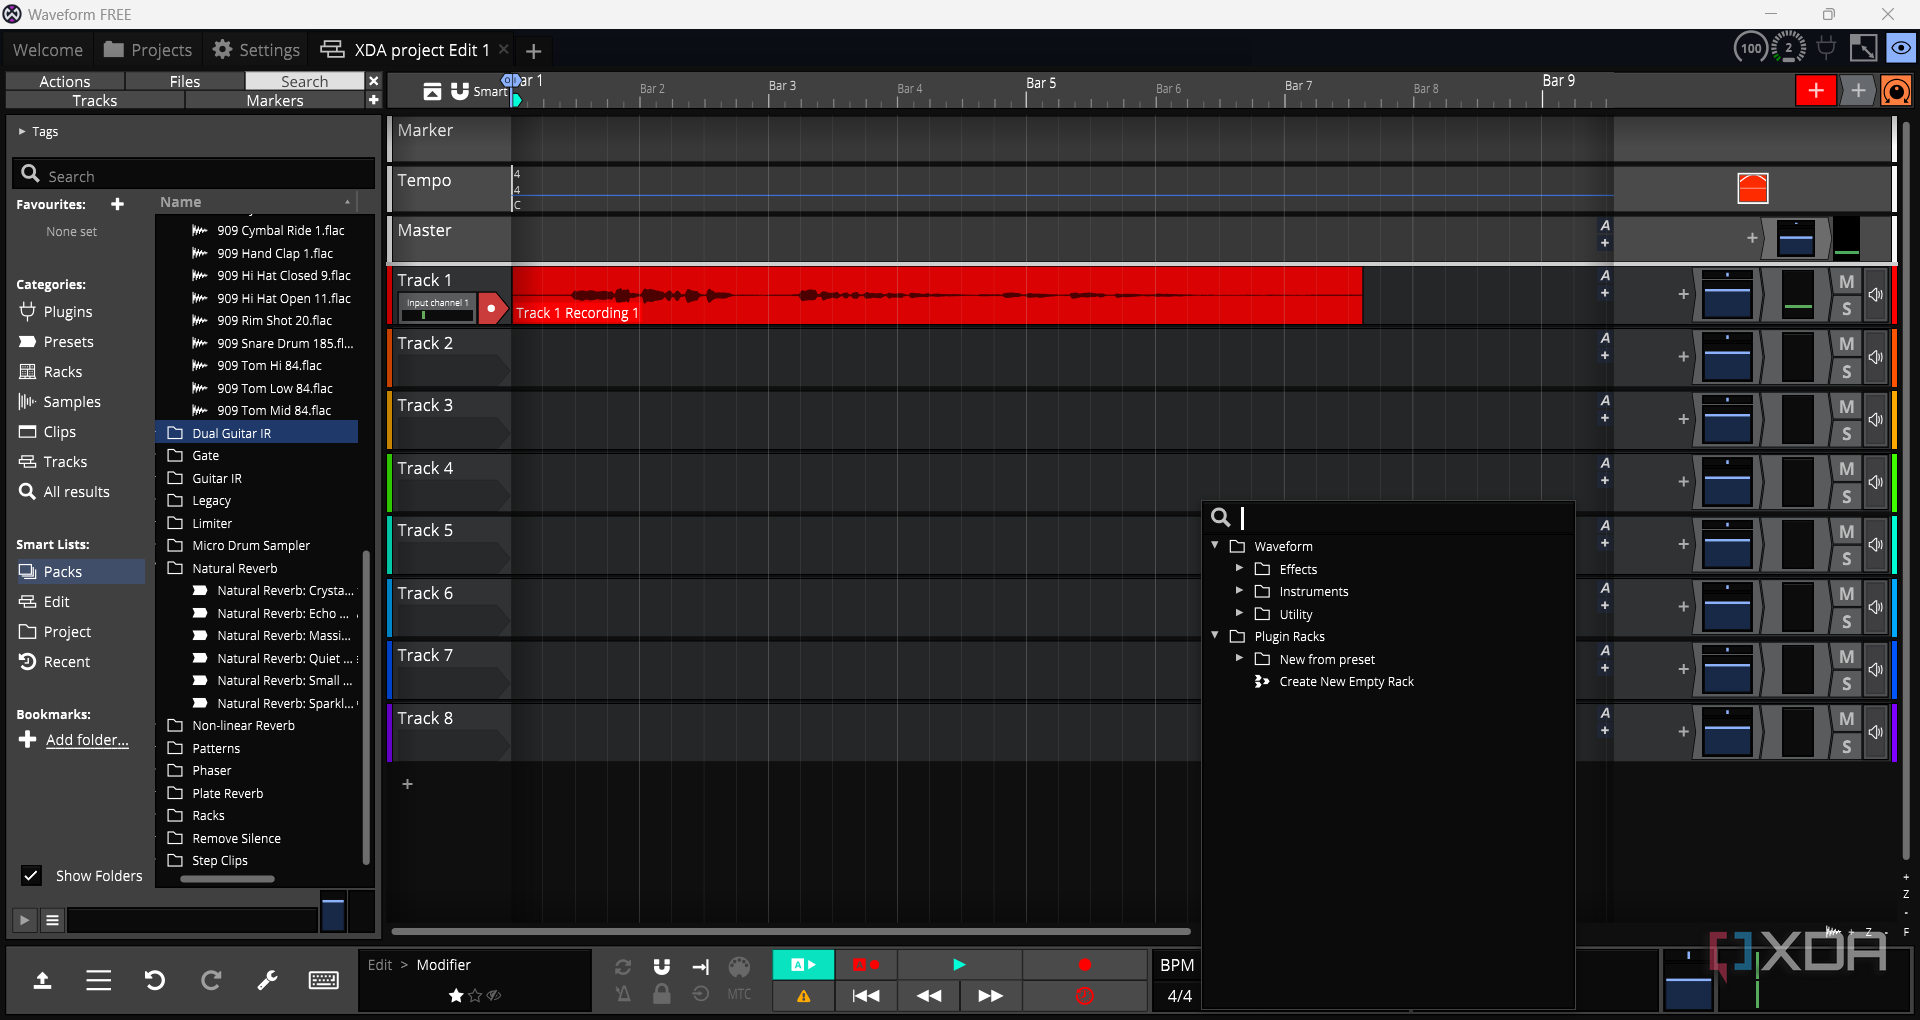Click the red add plugin plus button

(x=1815, y=91)
